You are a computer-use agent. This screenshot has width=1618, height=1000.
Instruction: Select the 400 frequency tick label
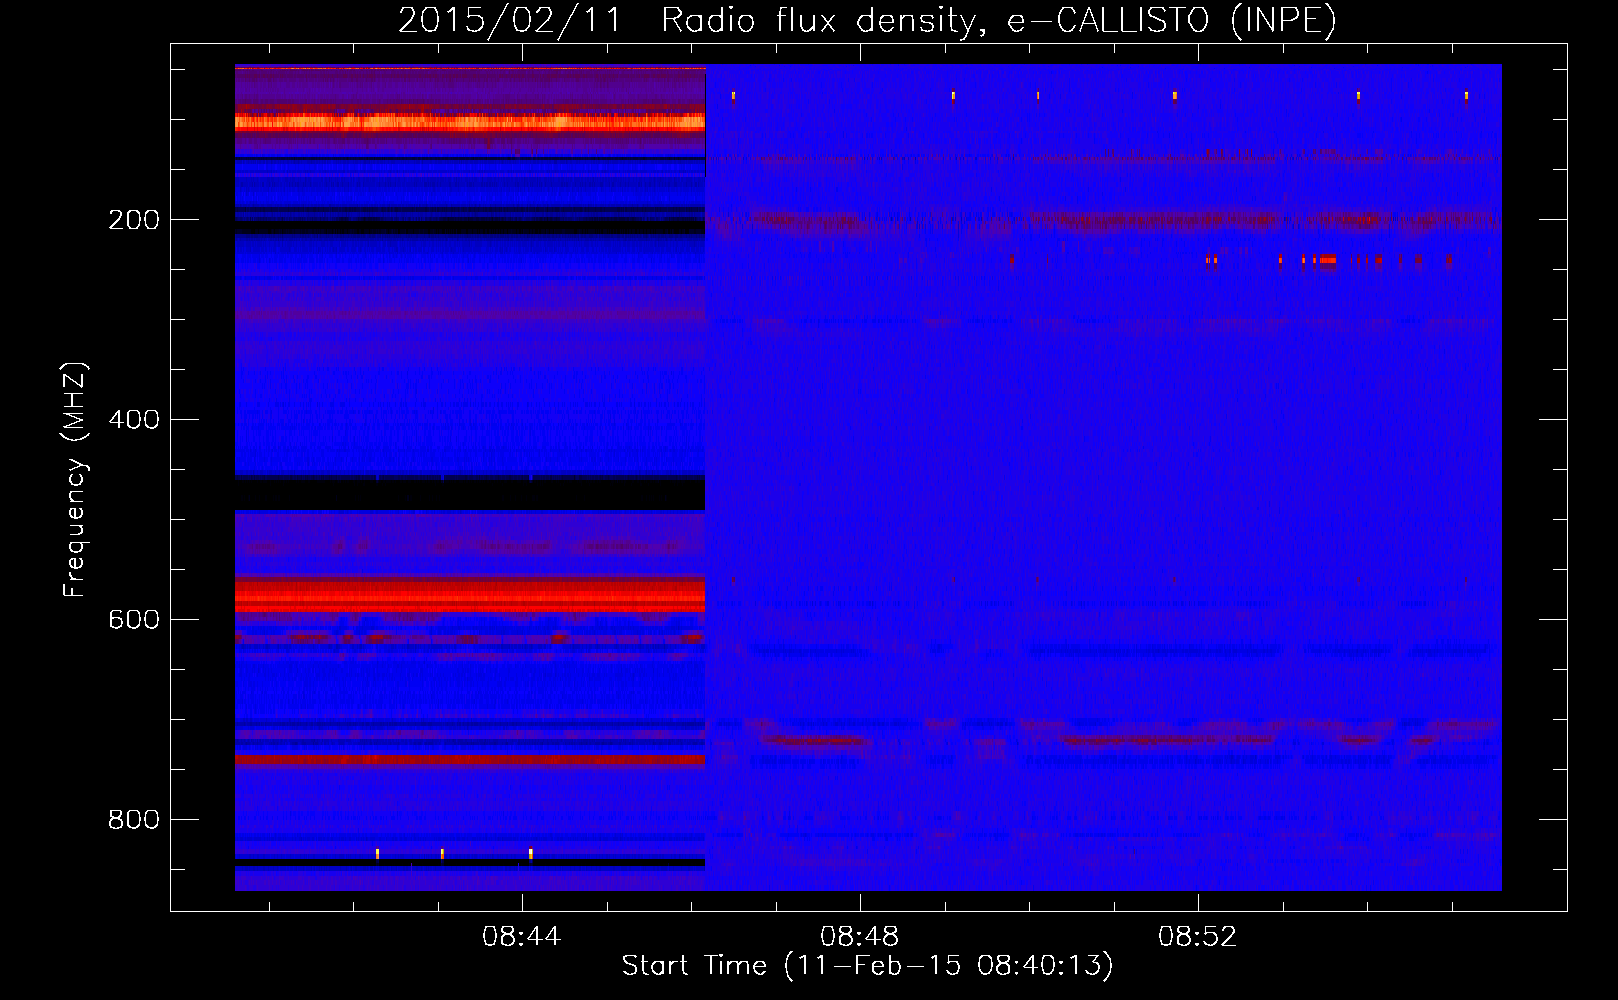tap(134, 420)
